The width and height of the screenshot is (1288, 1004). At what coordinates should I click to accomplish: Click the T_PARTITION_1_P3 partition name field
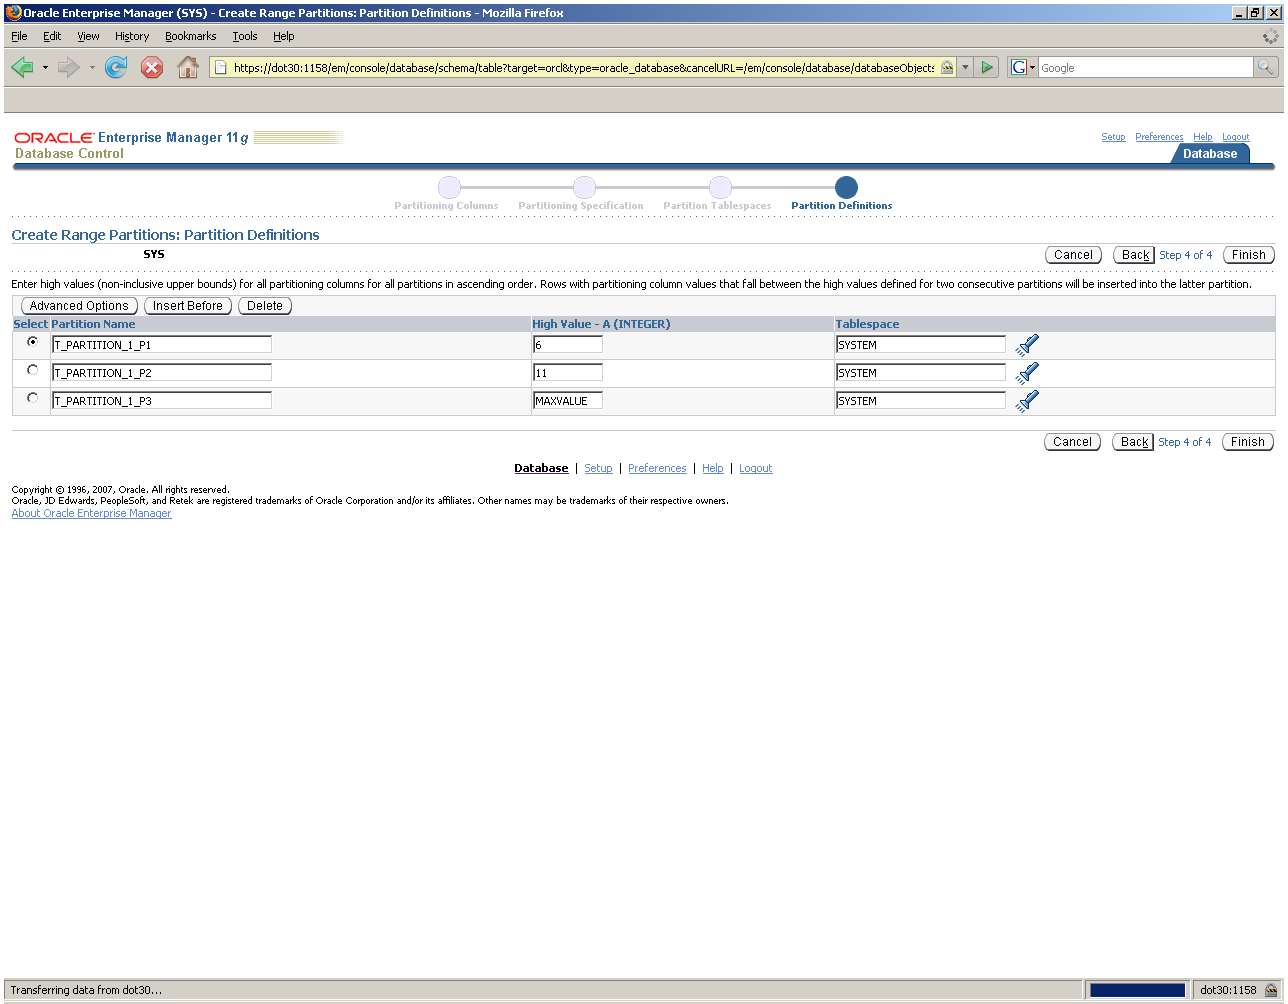(x=162, y=400)
